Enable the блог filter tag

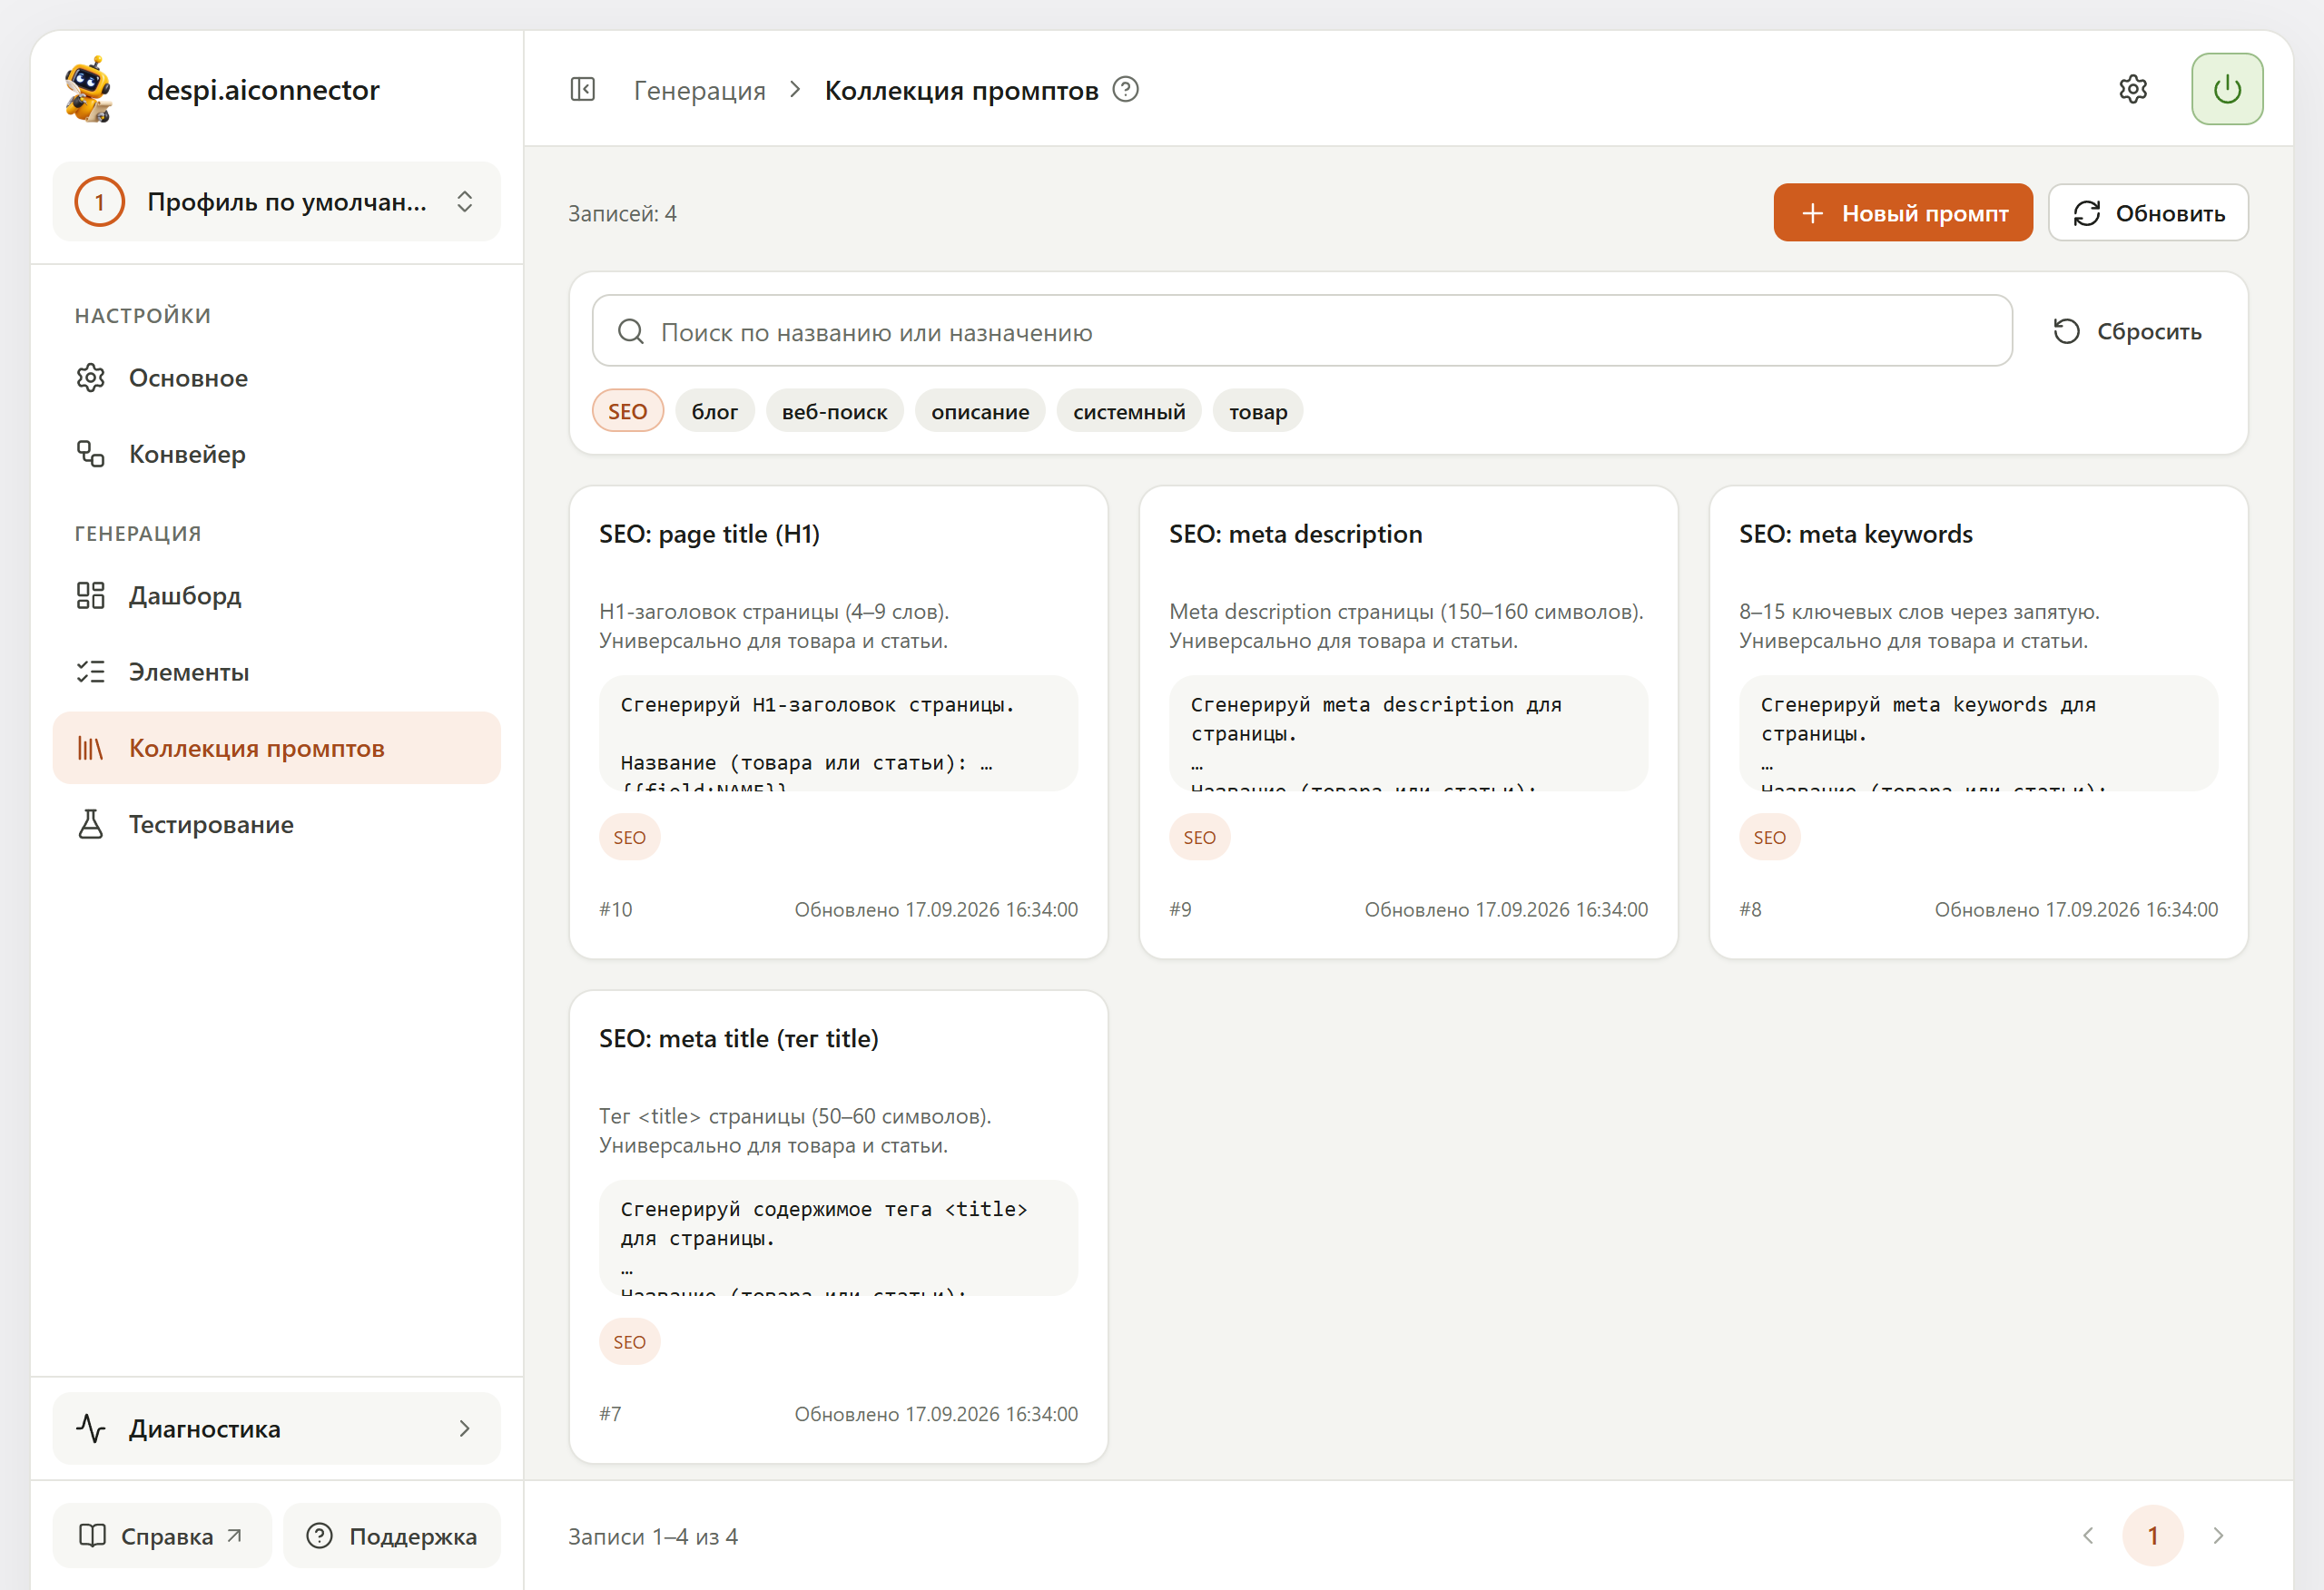715,411
